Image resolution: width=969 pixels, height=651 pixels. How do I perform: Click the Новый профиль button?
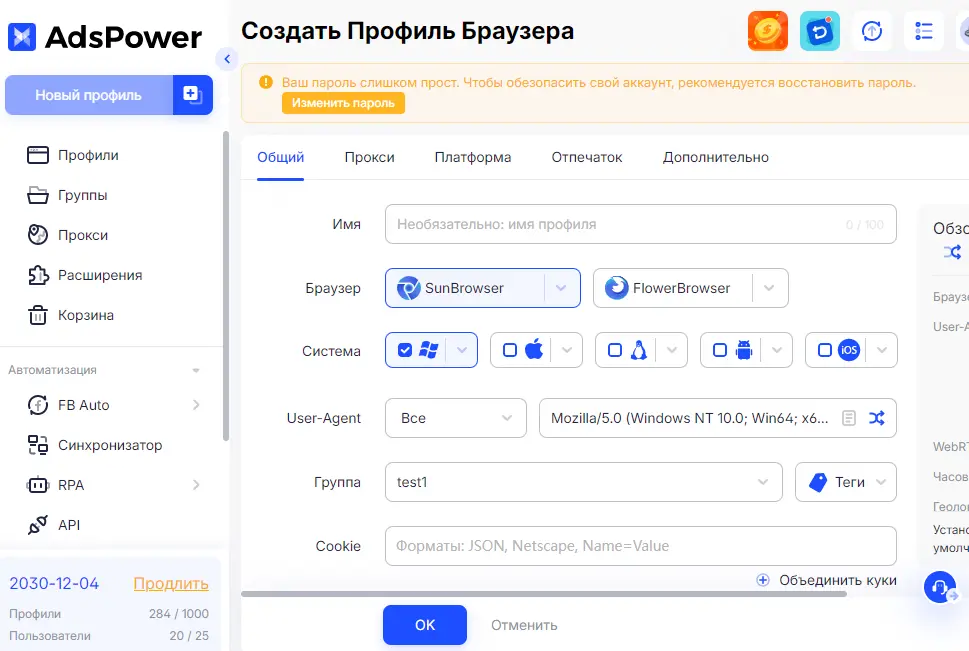(x=88, y=95)
